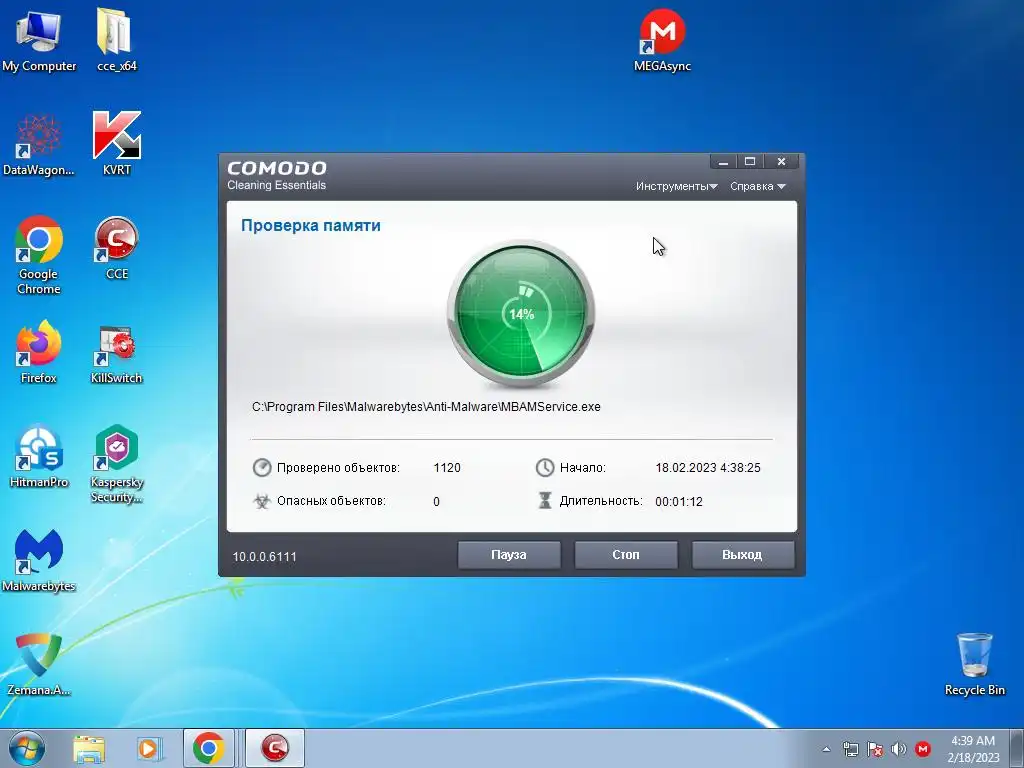Click the hourglass icon beside Длительность
The image size is (1024, 768).
545,501
